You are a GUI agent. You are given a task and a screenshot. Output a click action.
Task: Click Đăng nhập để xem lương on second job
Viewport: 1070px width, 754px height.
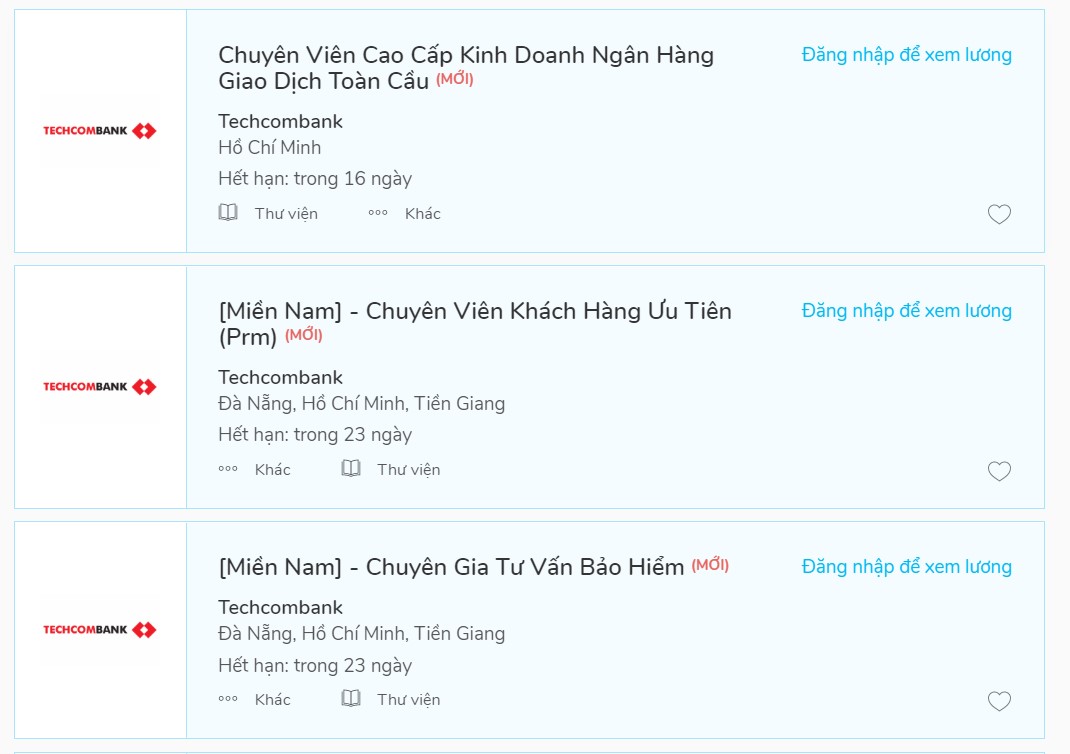(x=906, y=311)
